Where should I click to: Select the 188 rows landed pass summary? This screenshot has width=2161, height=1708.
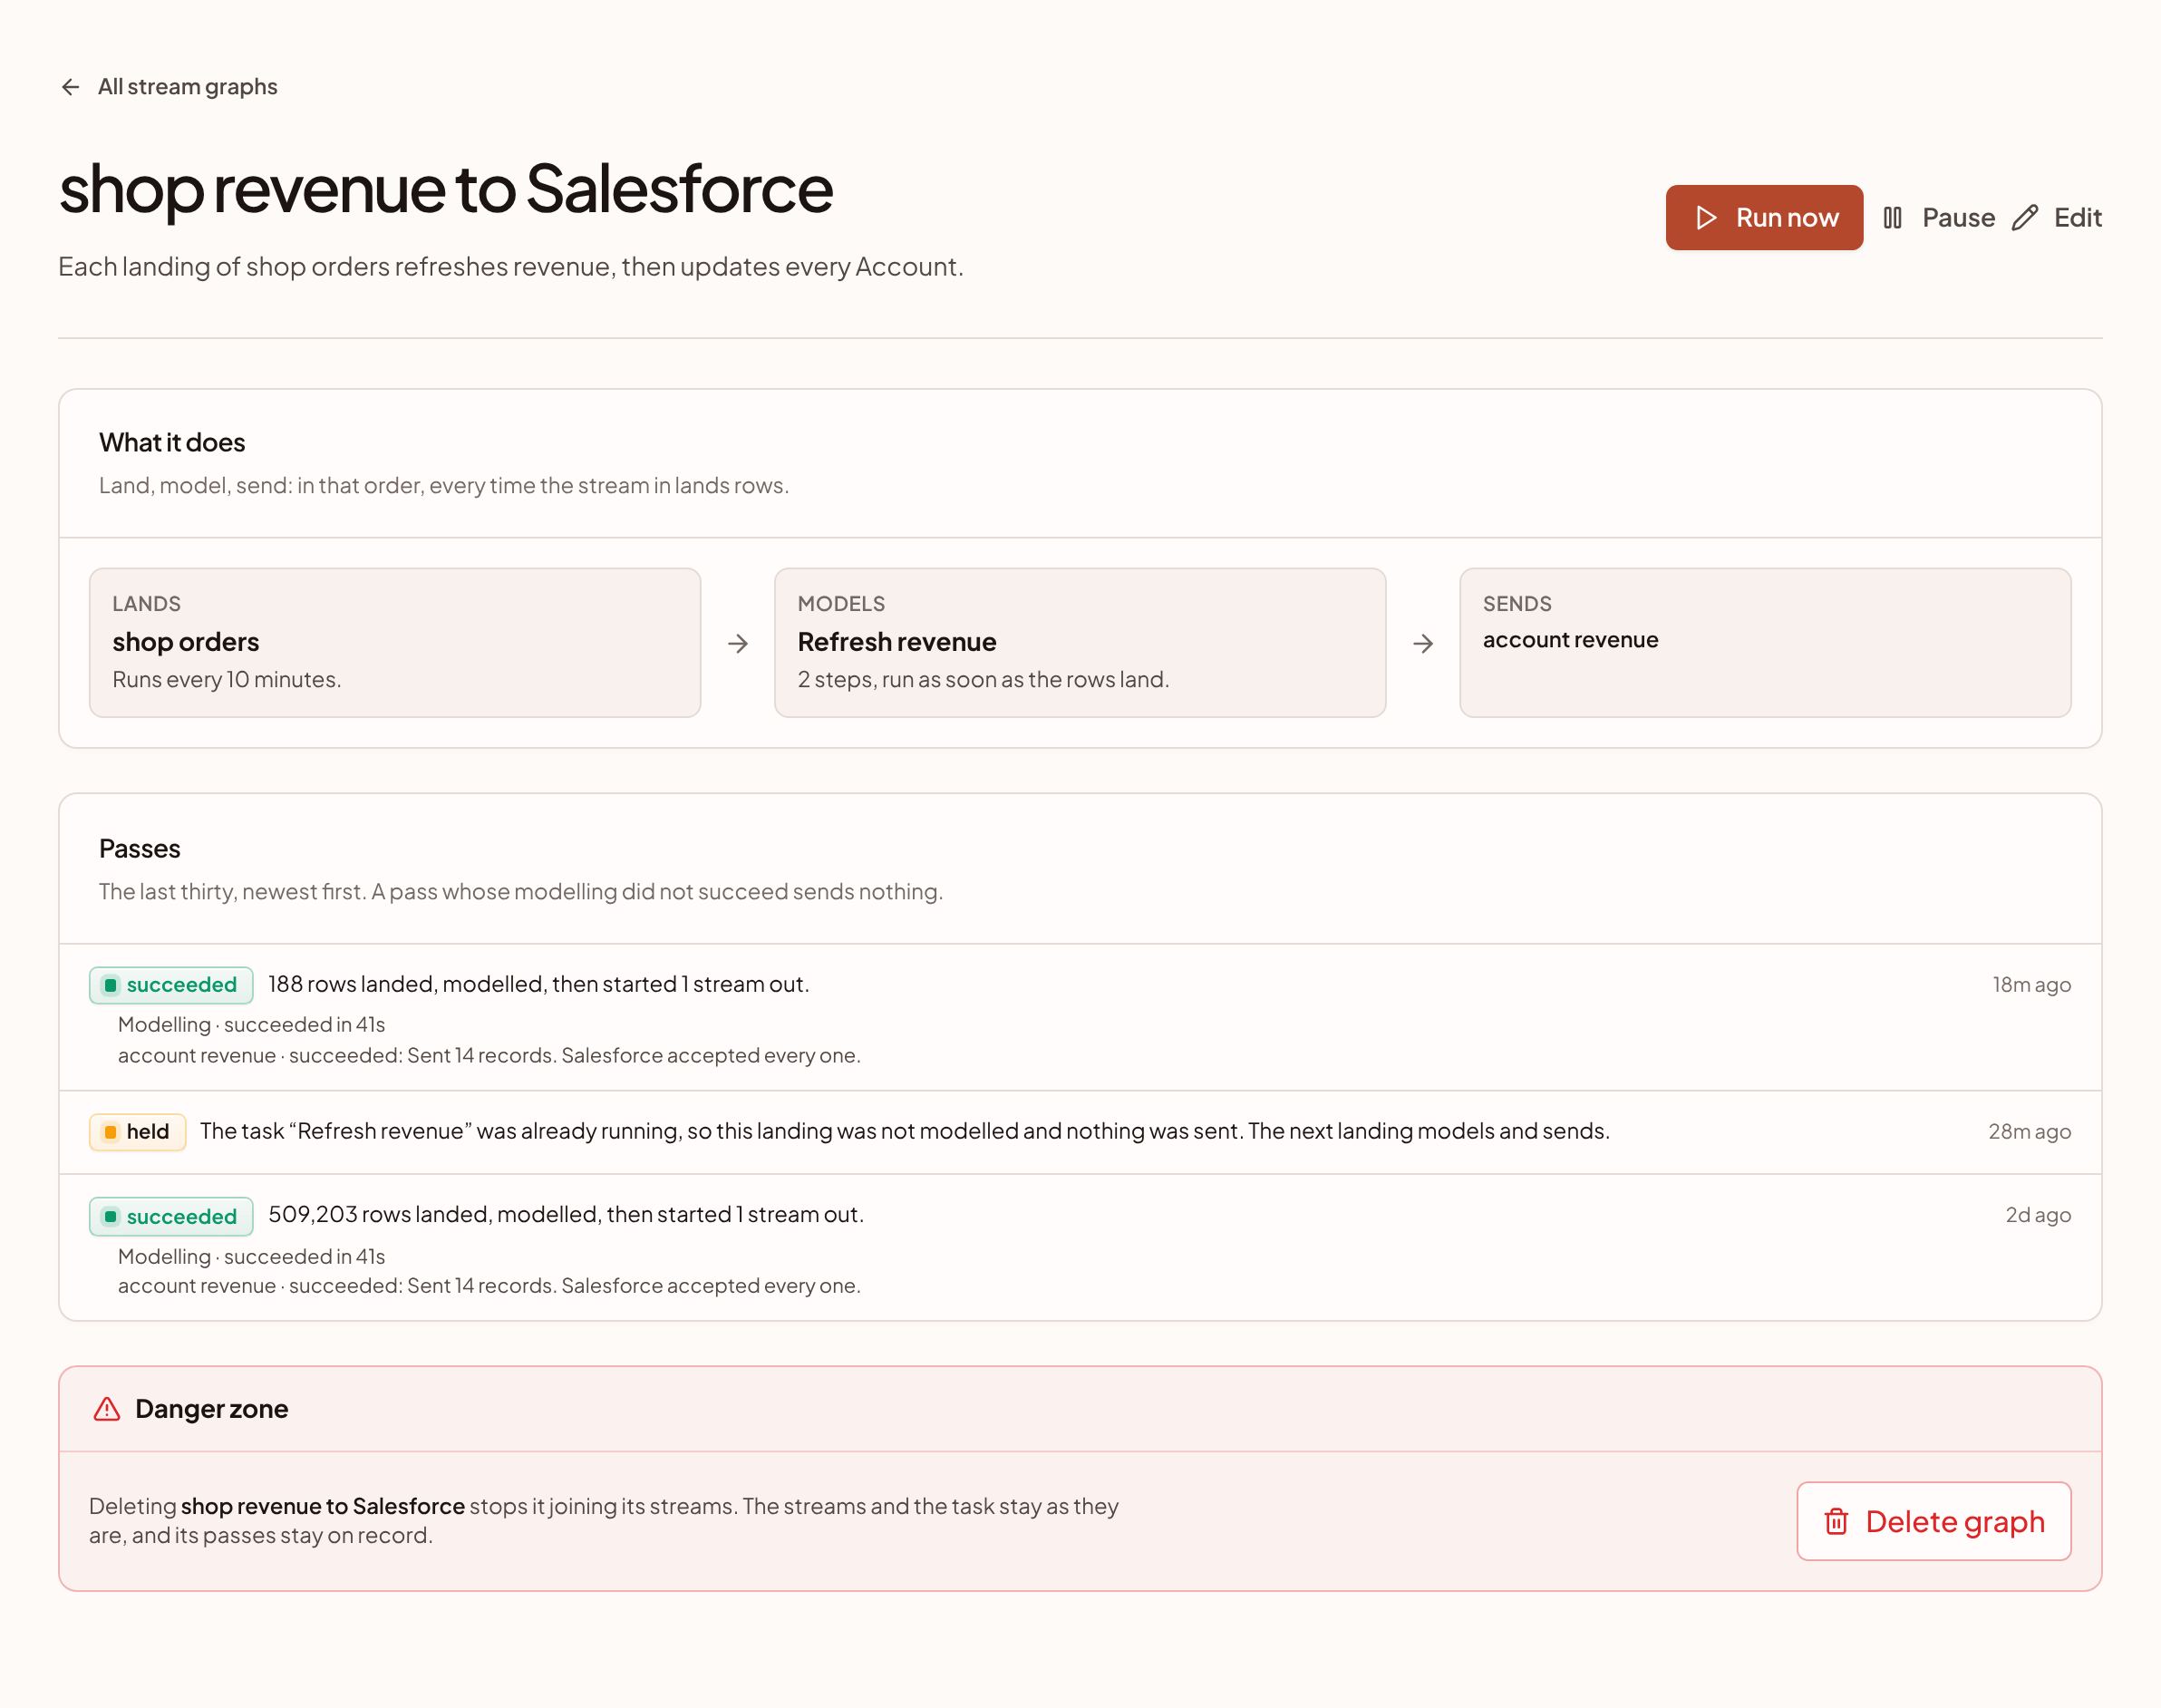(539, 984)
